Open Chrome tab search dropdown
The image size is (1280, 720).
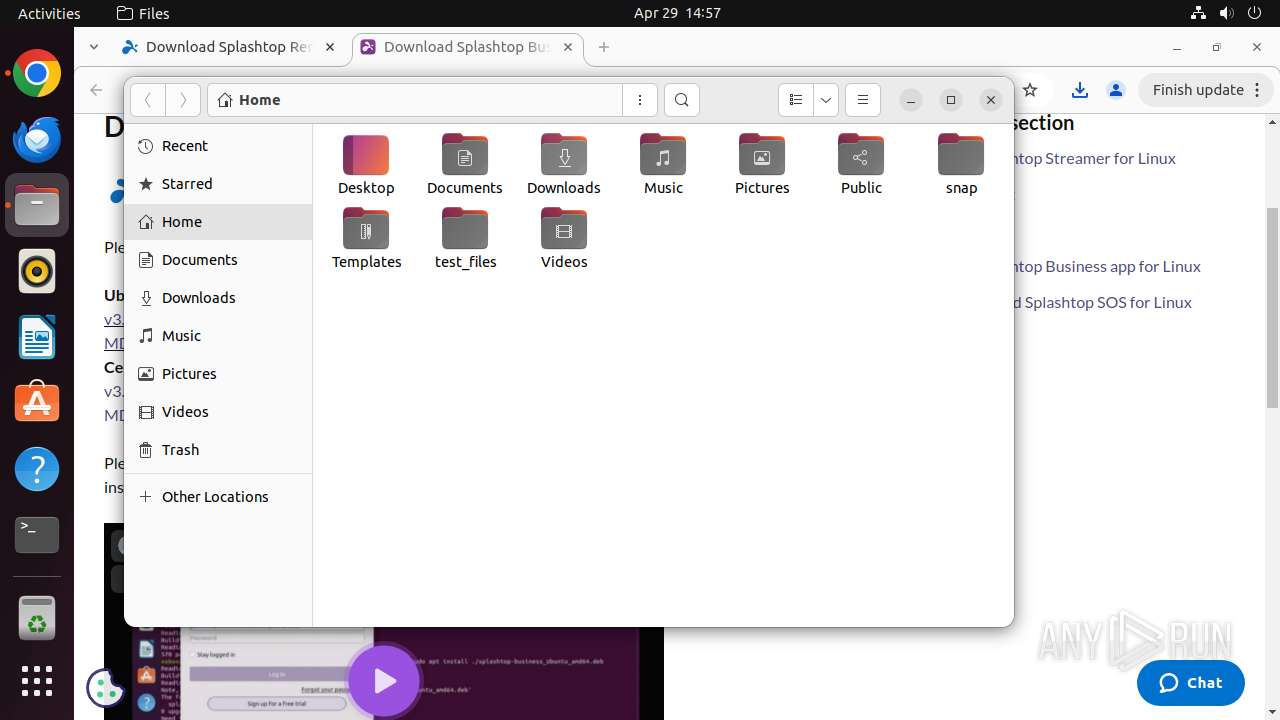pyautogui.click(x=93, y=47)
